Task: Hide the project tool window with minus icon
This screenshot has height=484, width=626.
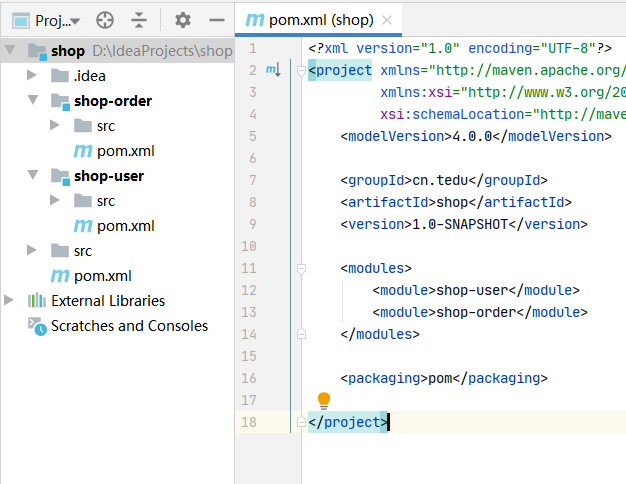Action: [217, 20]
